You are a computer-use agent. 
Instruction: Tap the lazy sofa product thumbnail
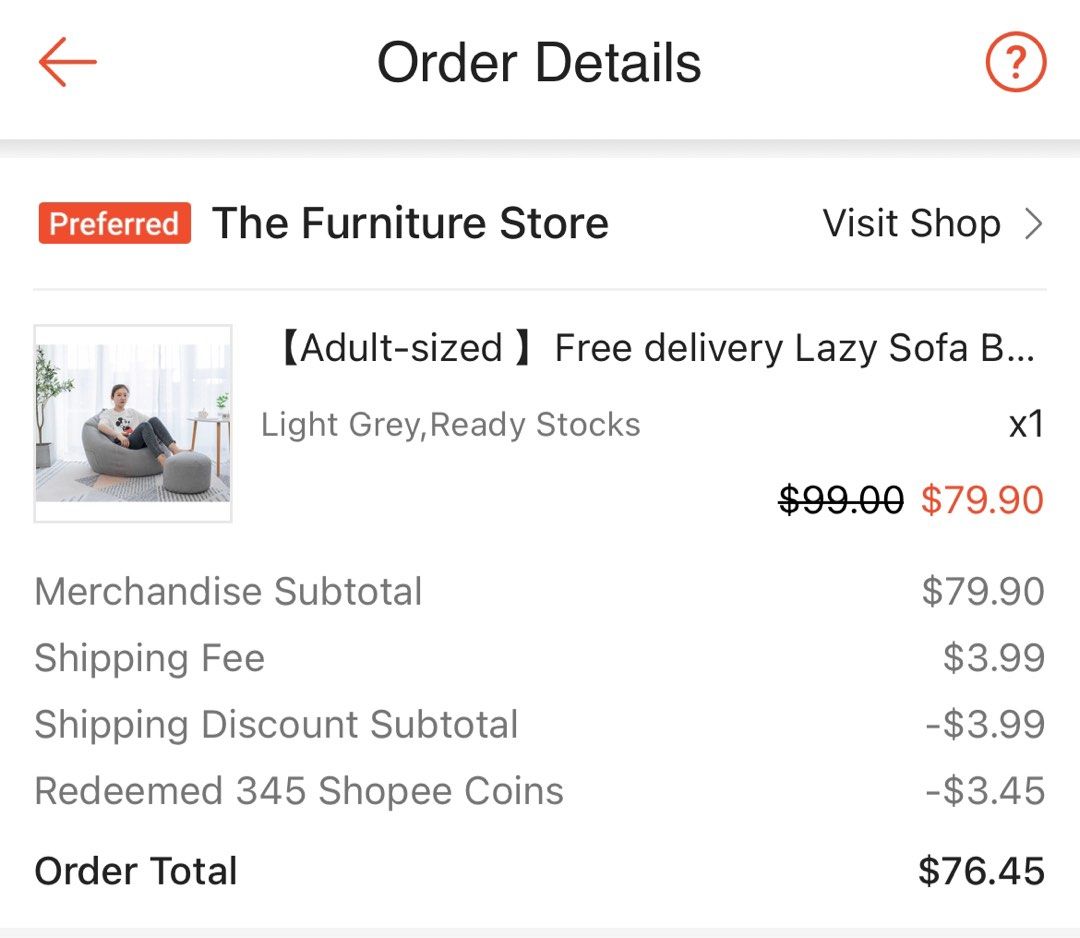[131, 421]
